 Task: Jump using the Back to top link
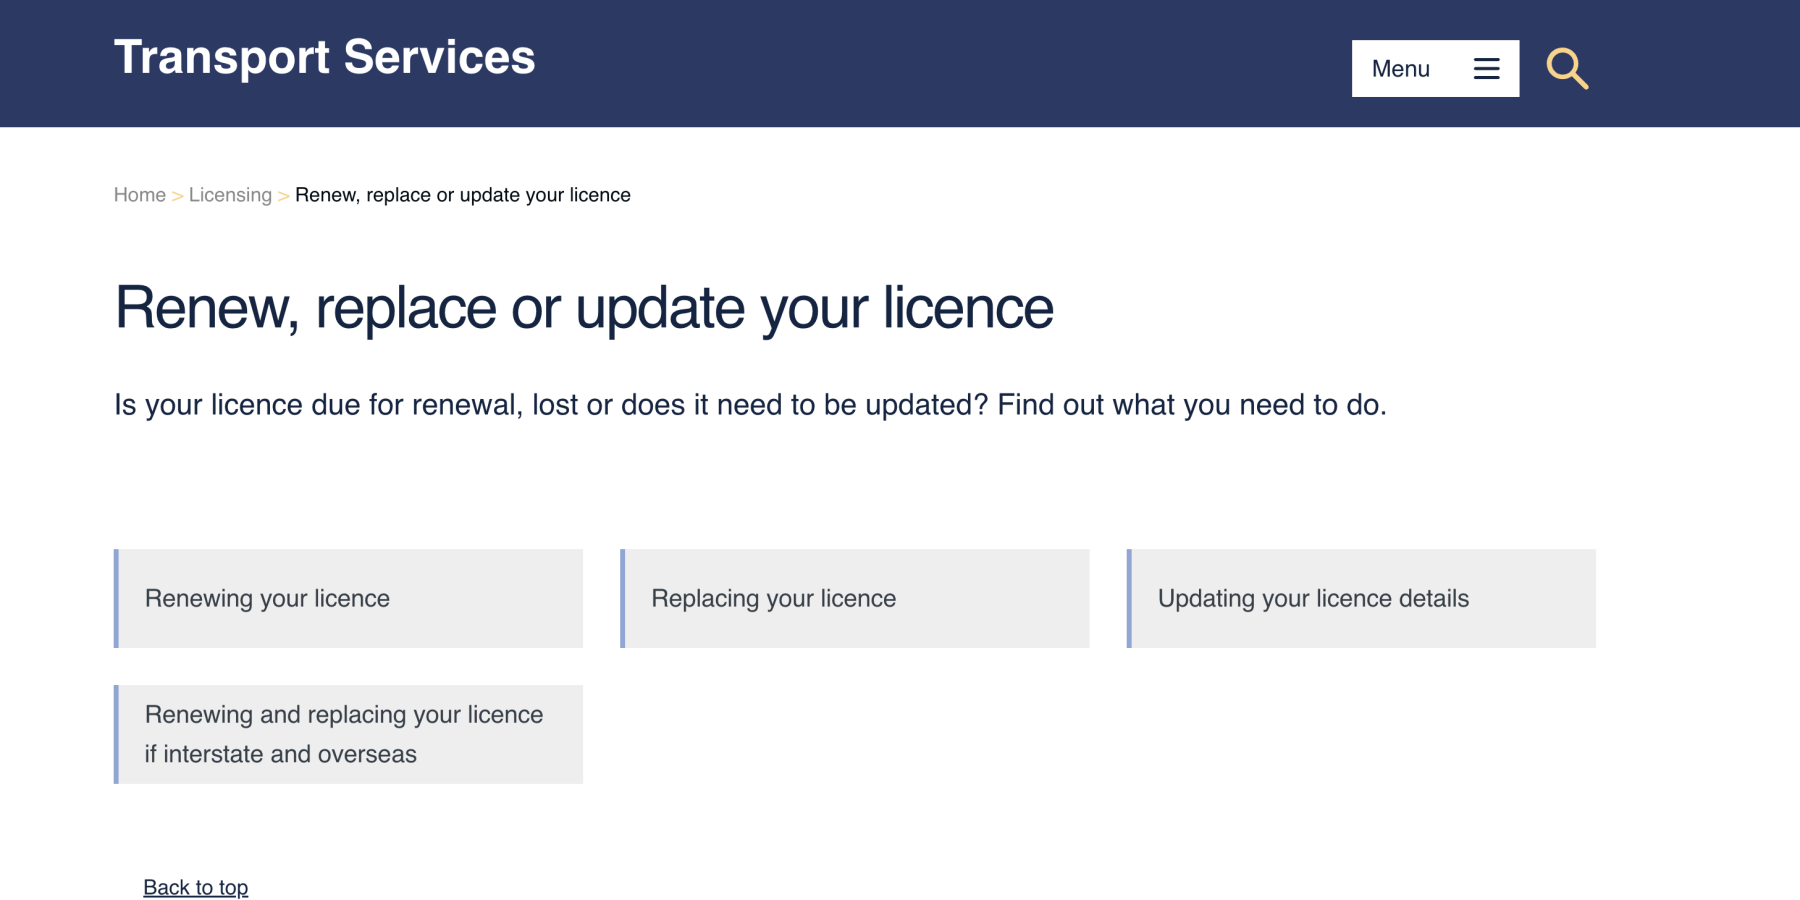tap(195, 887)
